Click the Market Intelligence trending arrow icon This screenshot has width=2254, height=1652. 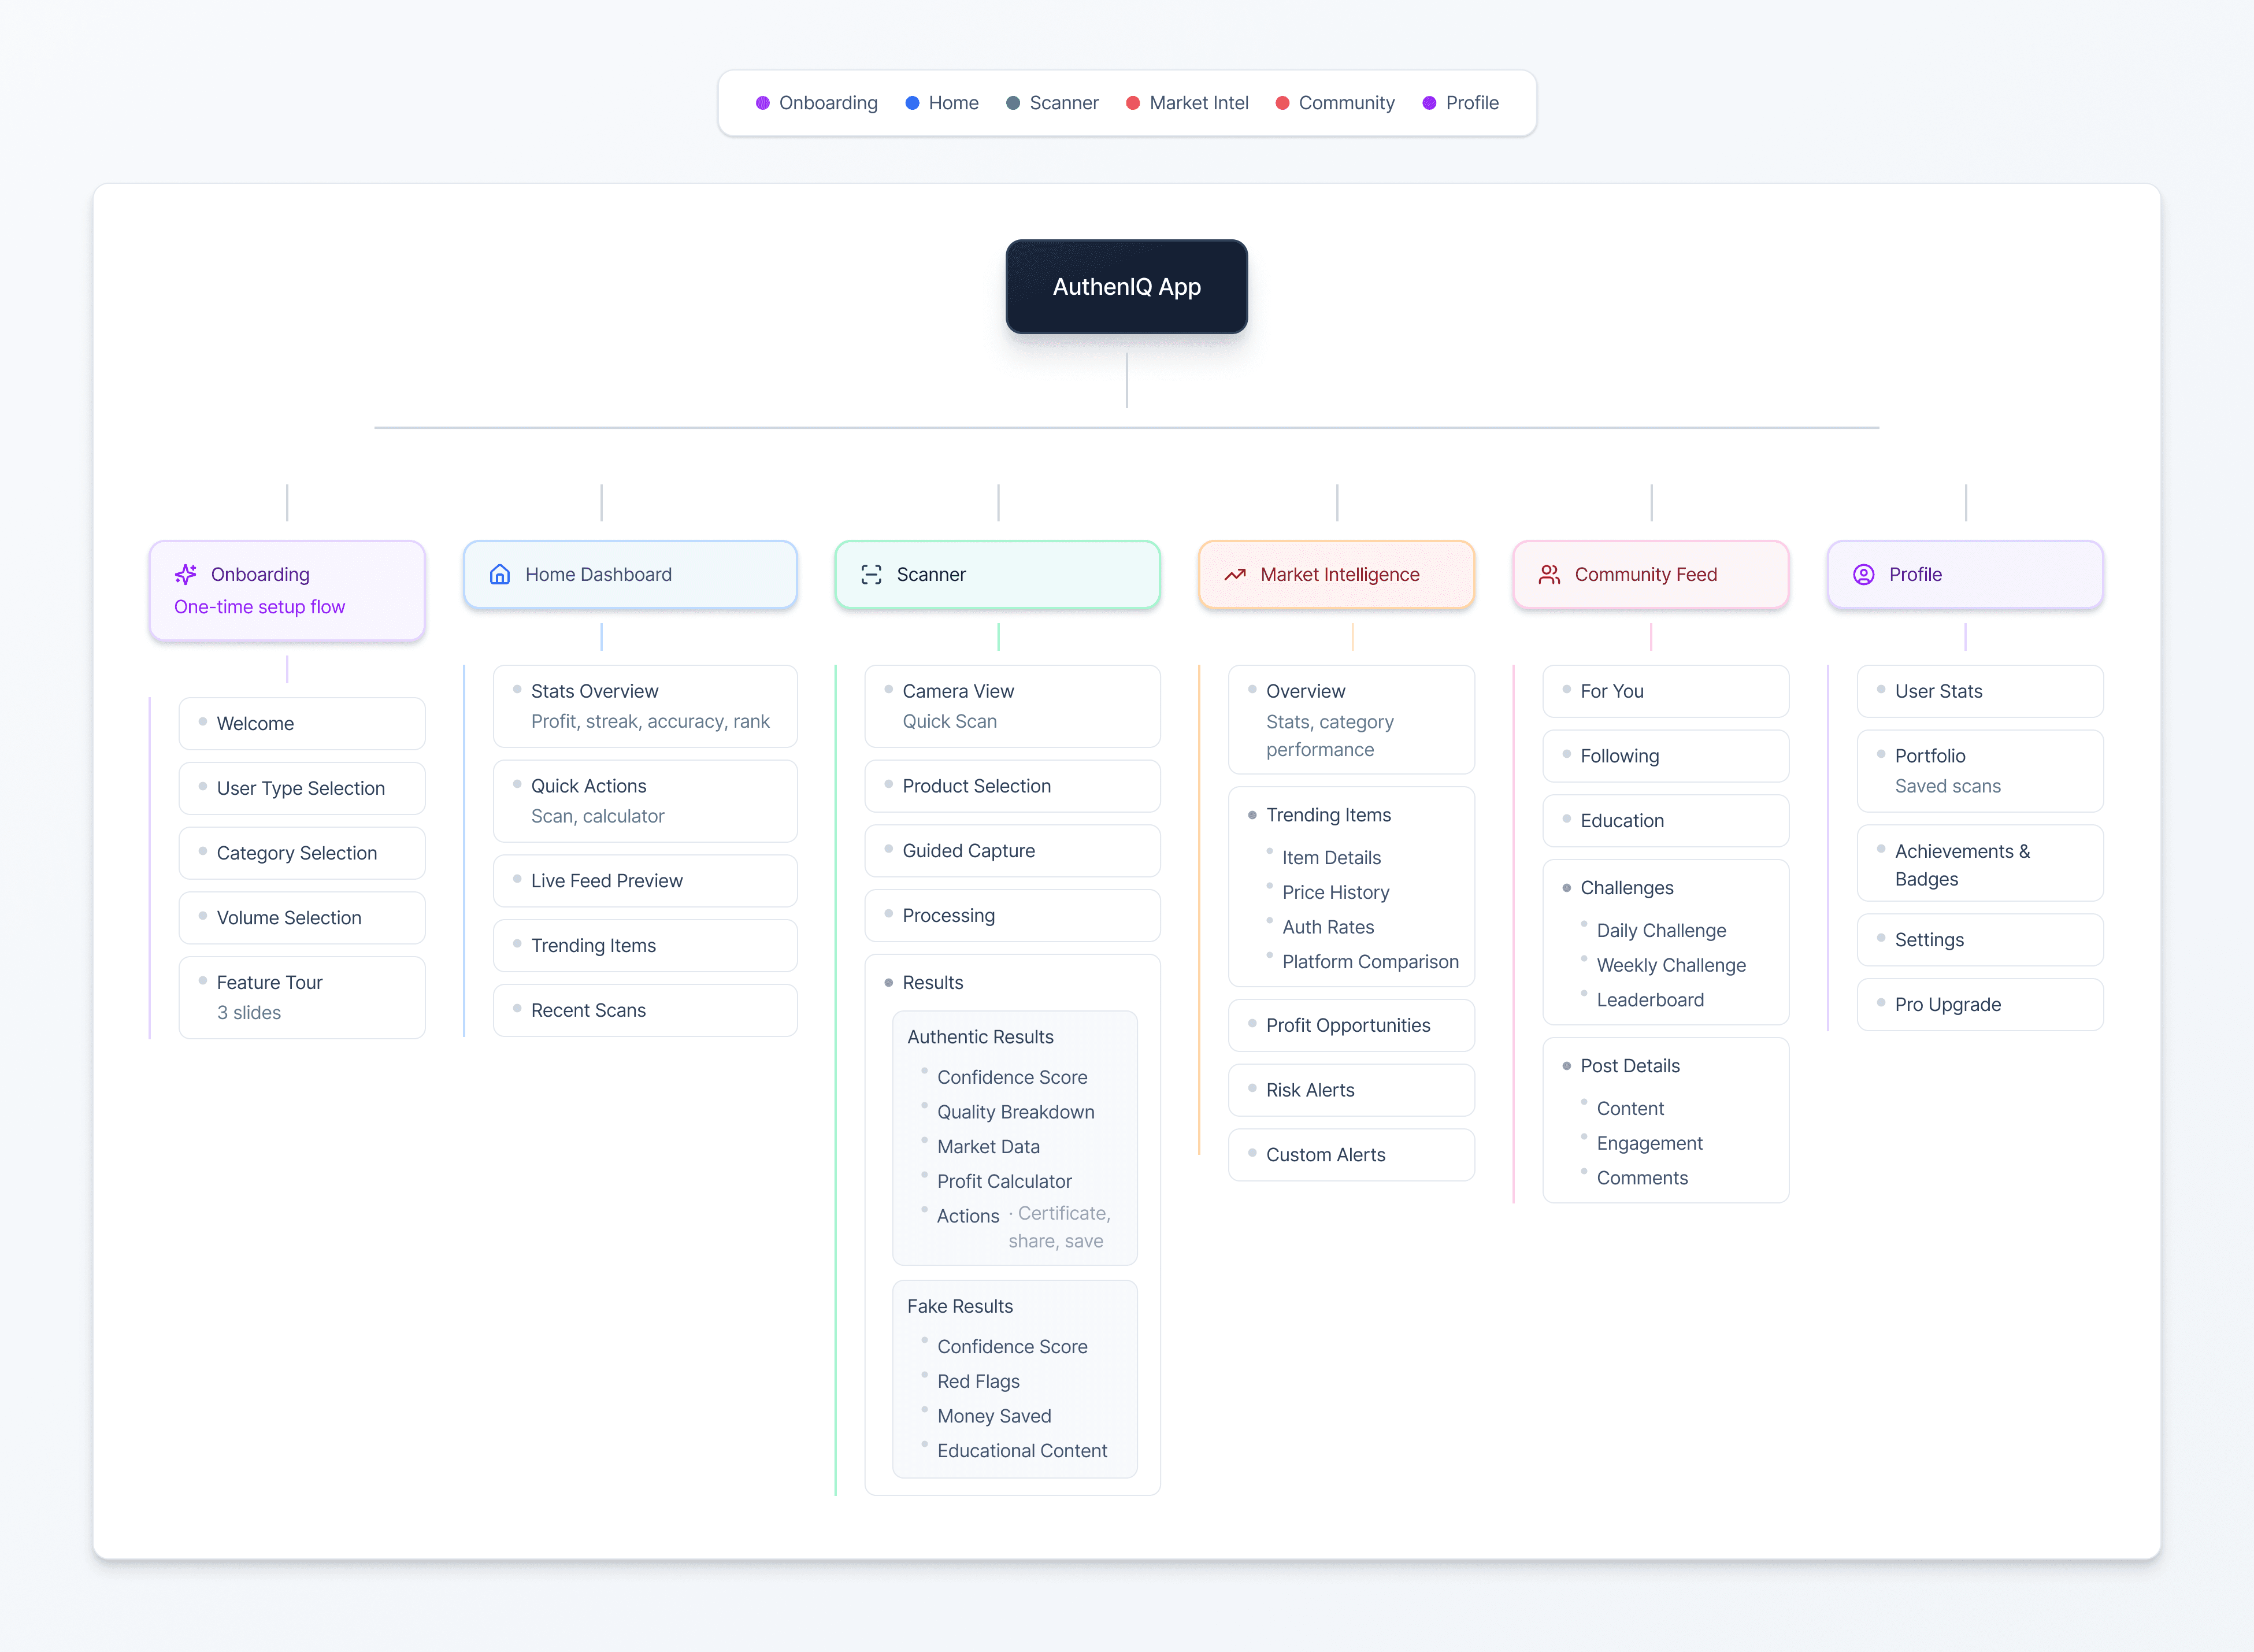click(x=1235, y=574)
